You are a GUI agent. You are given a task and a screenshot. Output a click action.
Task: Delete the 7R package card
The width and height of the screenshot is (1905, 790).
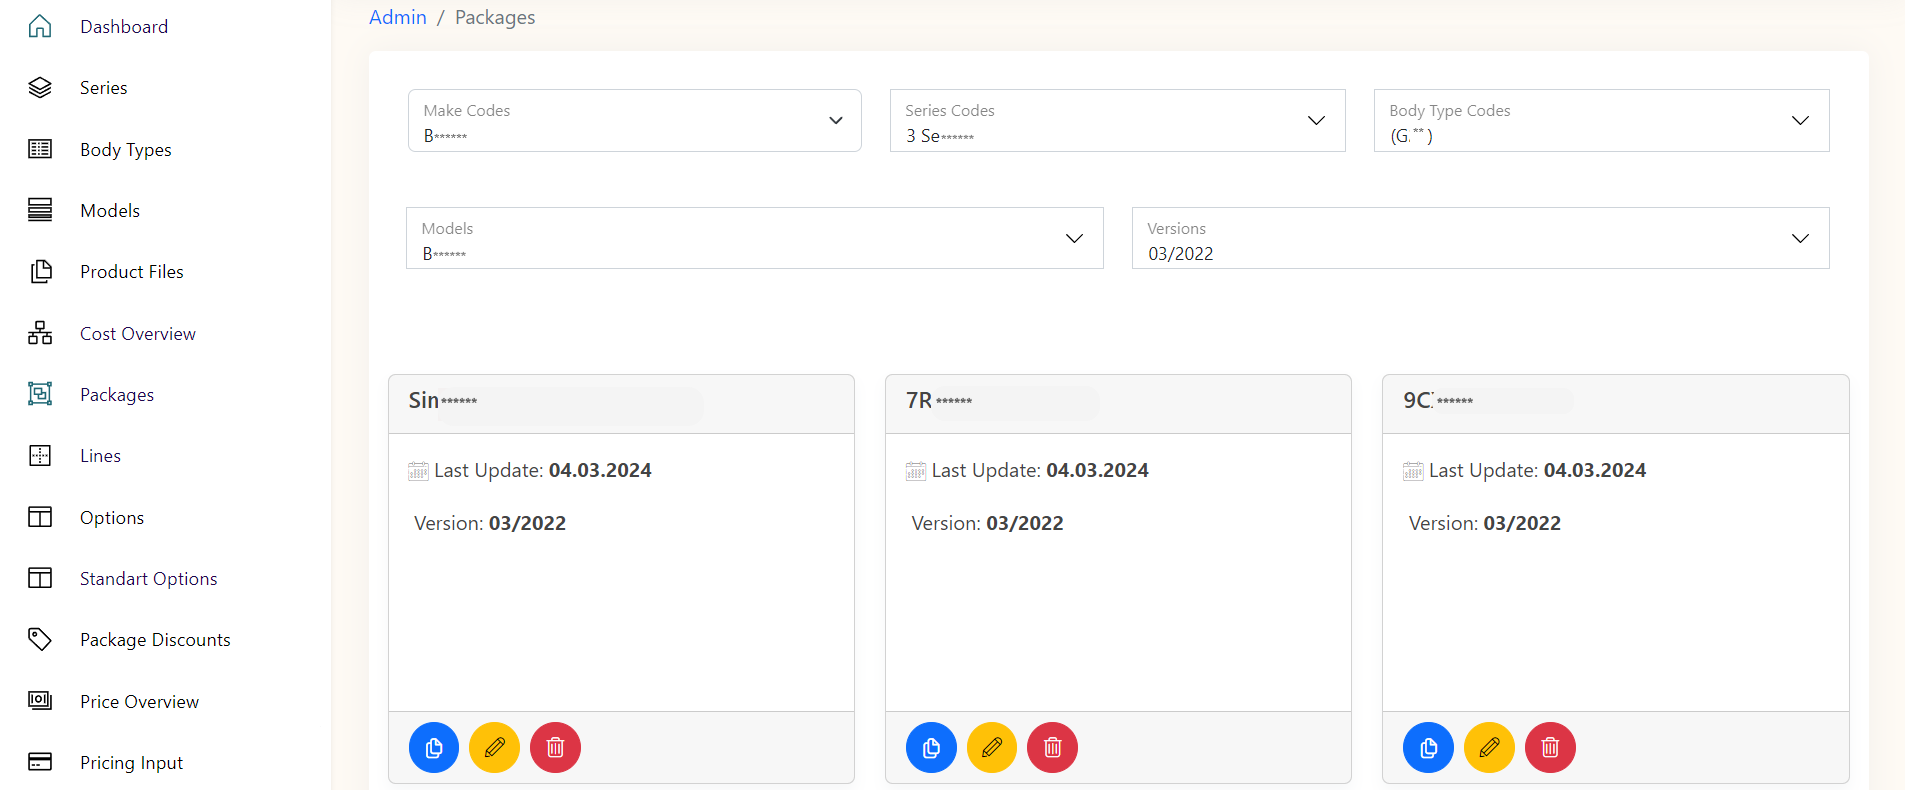point(1053,748)
